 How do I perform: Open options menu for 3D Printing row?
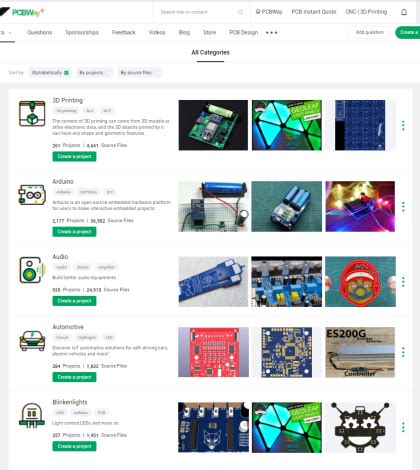coord(403,125)
